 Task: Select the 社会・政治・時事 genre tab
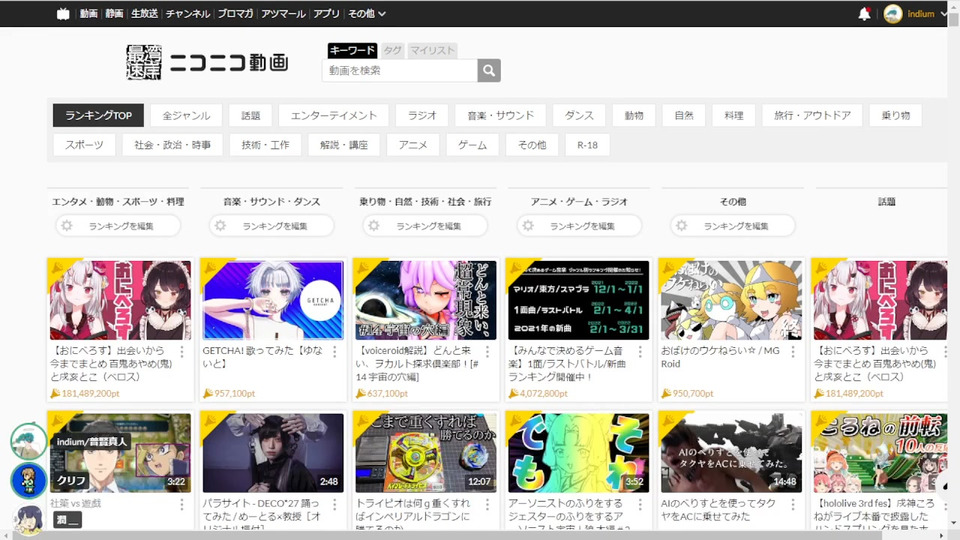click(172, 145)
